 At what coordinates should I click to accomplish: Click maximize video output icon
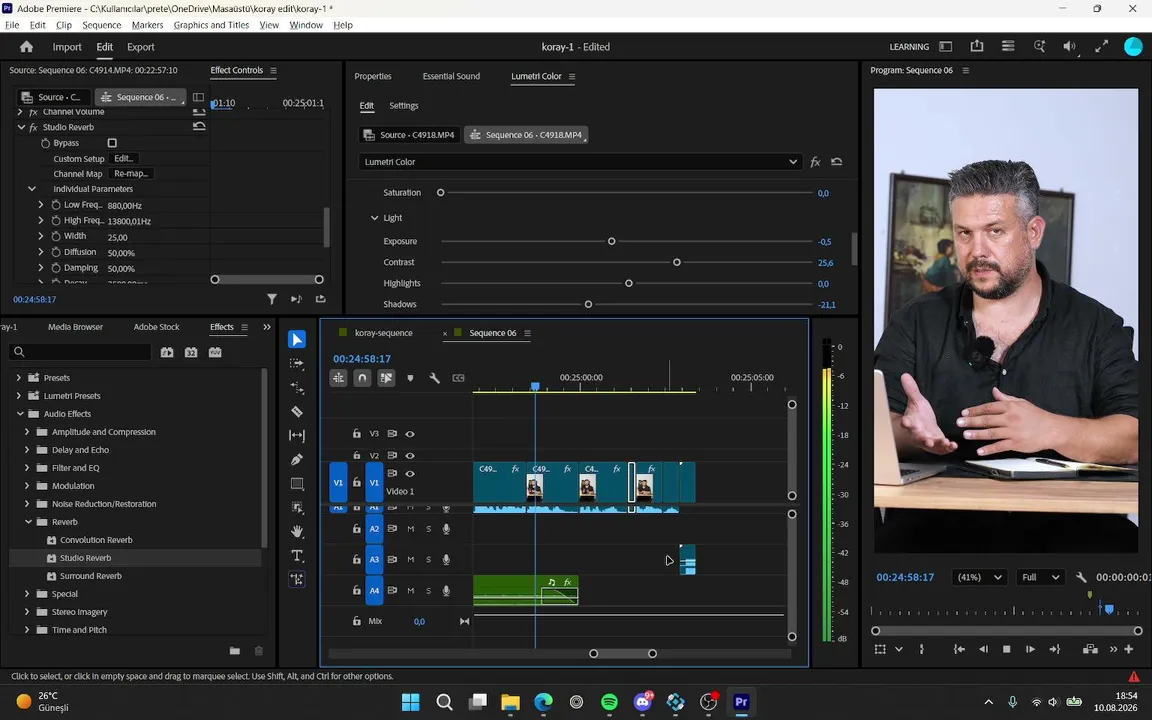(x=1101, y=46)
